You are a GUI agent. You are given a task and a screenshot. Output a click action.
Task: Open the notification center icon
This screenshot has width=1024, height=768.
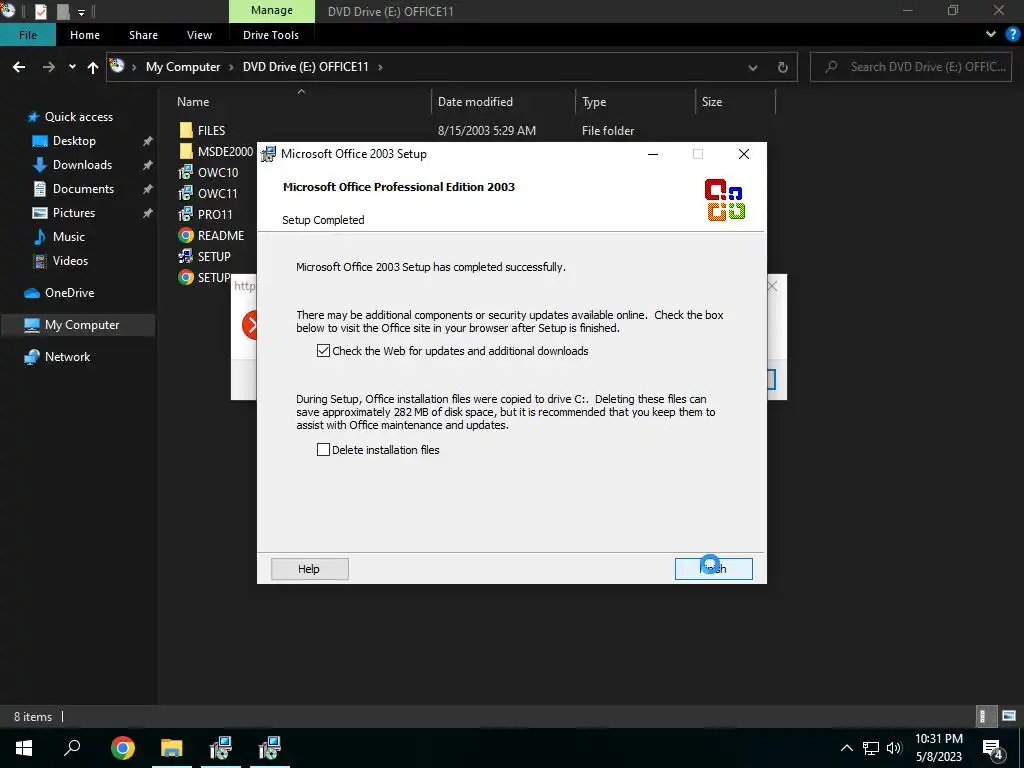(x=993, y=749)
